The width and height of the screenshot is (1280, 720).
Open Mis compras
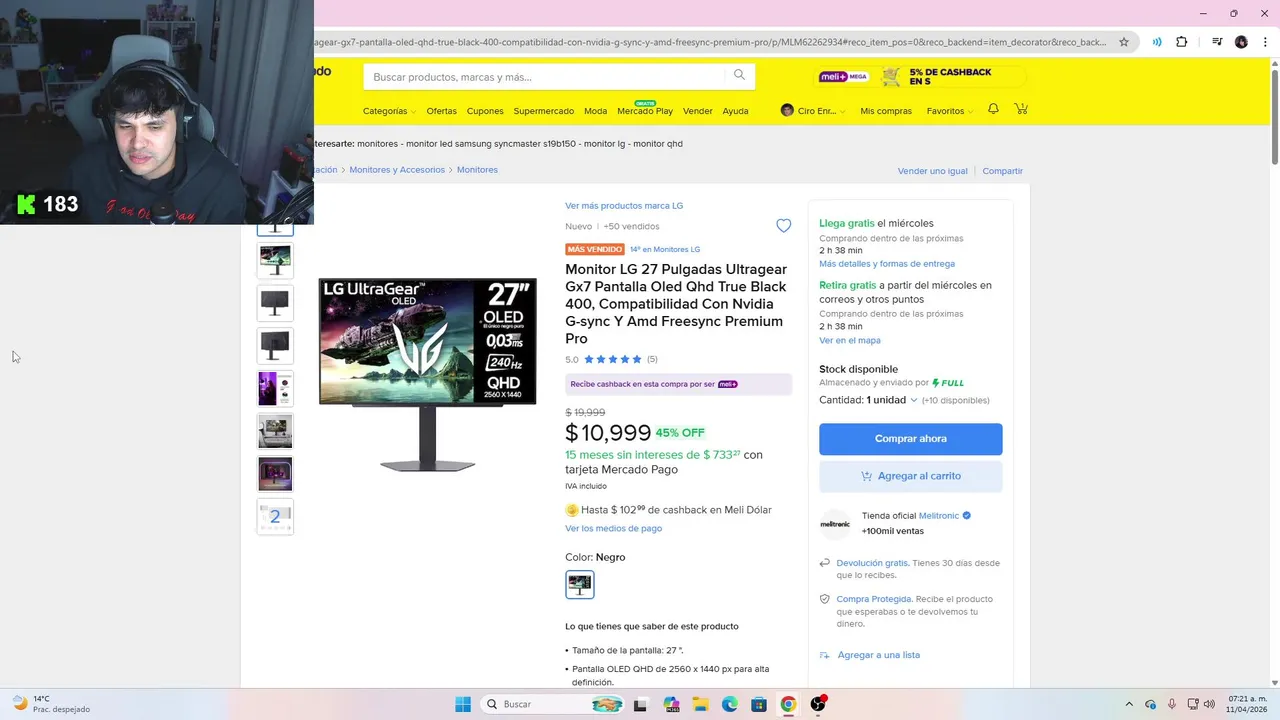[886, 111]
